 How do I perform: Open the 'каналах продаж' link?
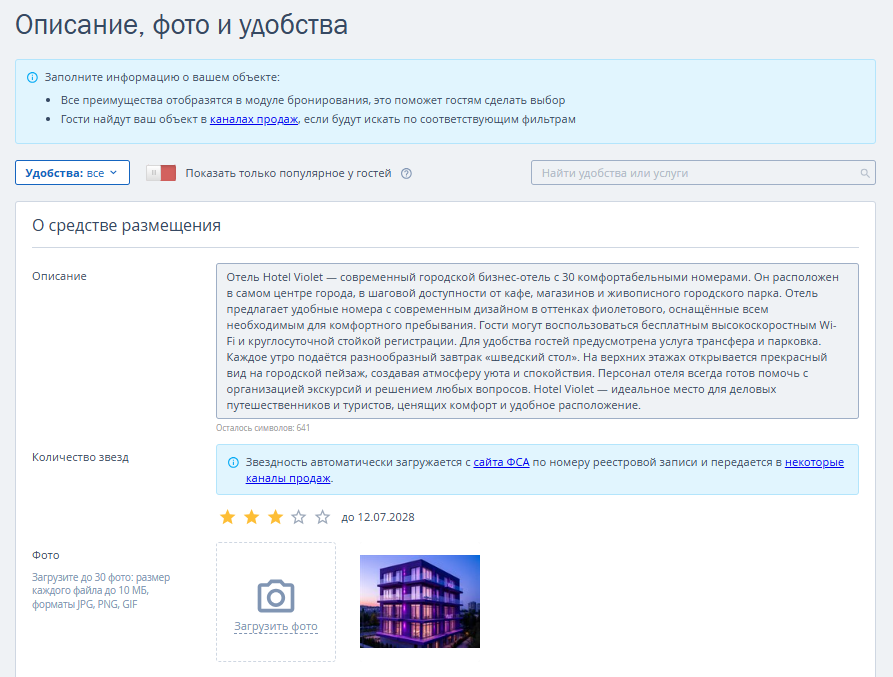[x=254, y=119]
